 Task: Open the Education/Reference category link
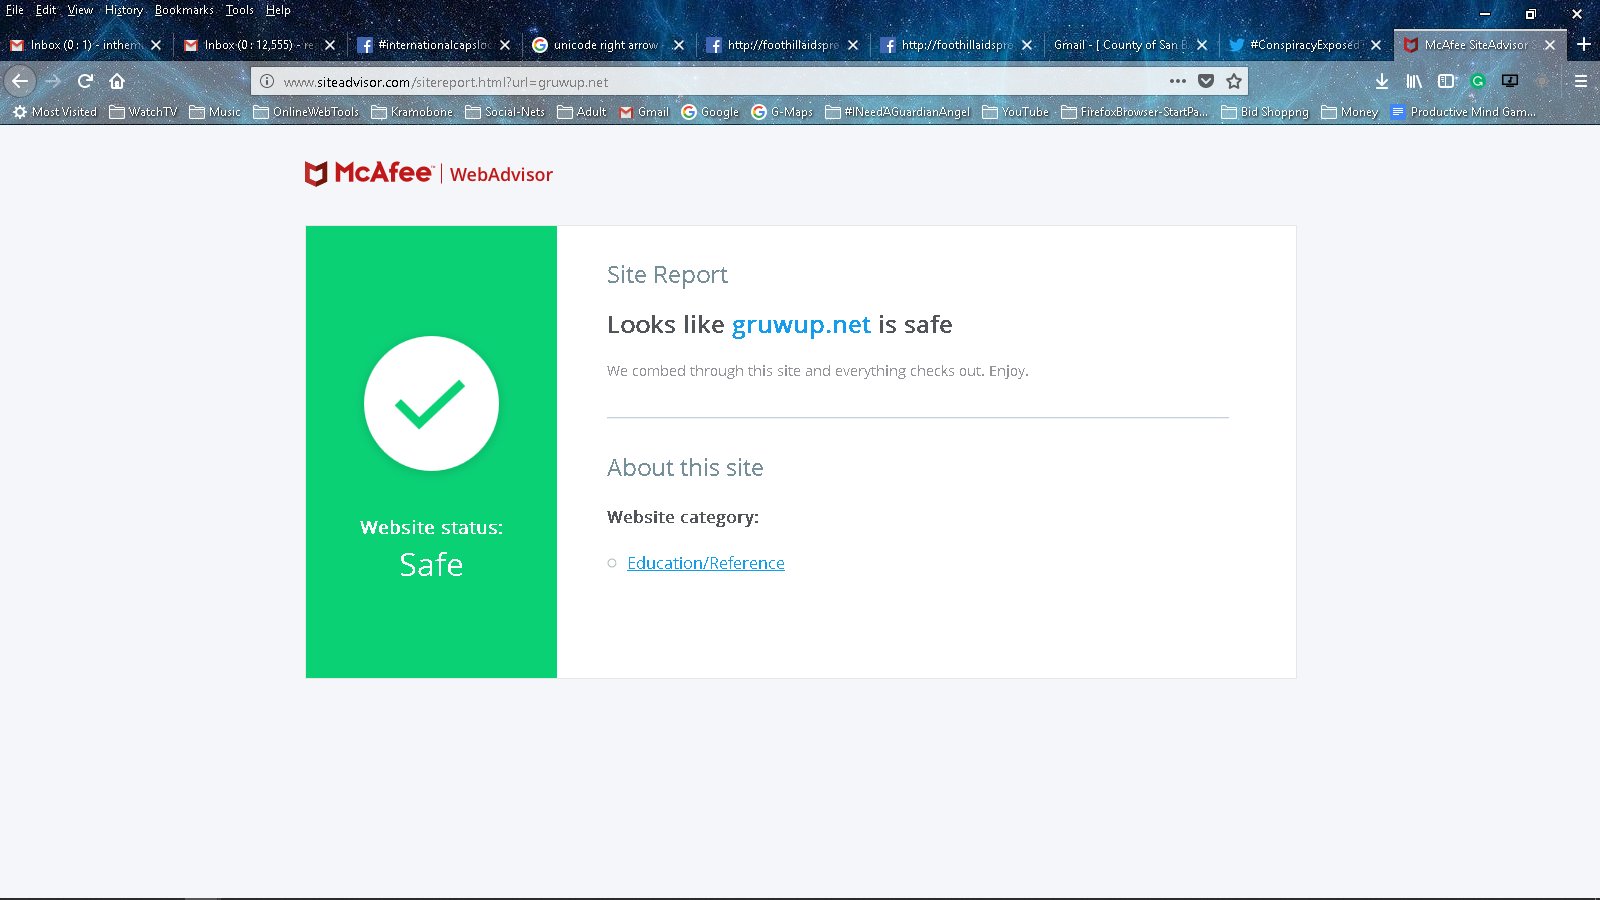tap(705, 563)
